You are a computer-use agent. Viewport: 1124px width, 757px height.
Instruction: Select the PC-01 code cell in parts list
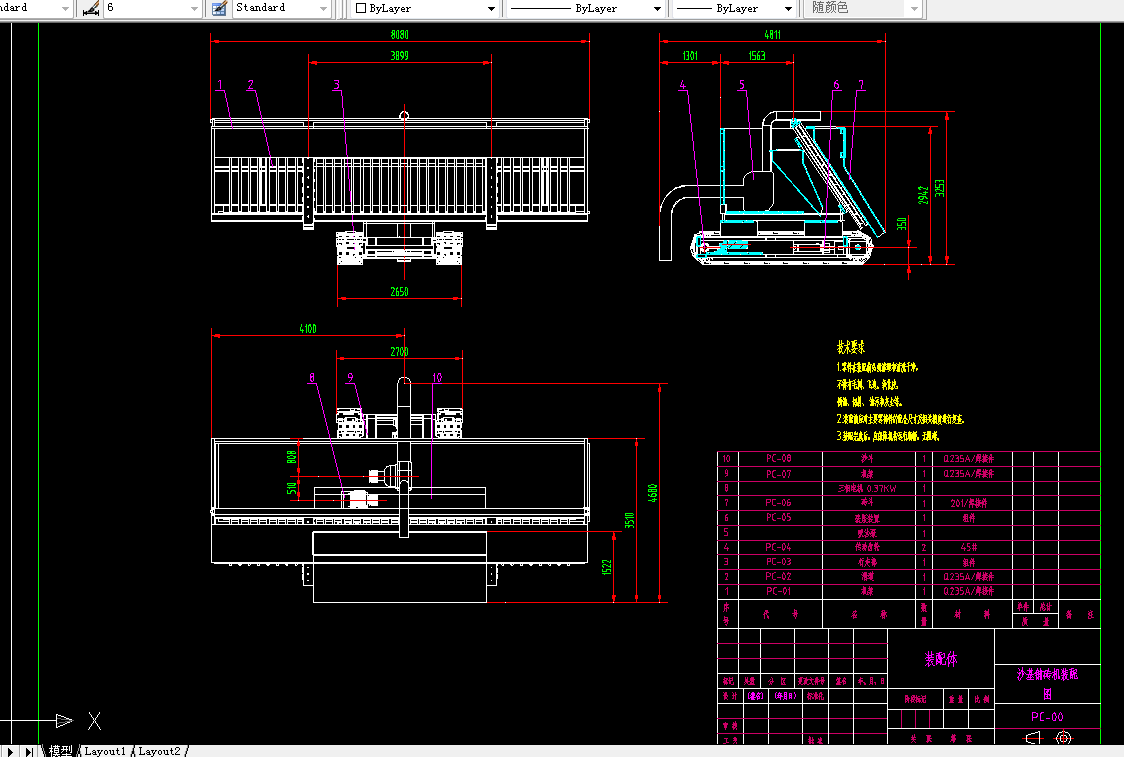pos(778,591)
